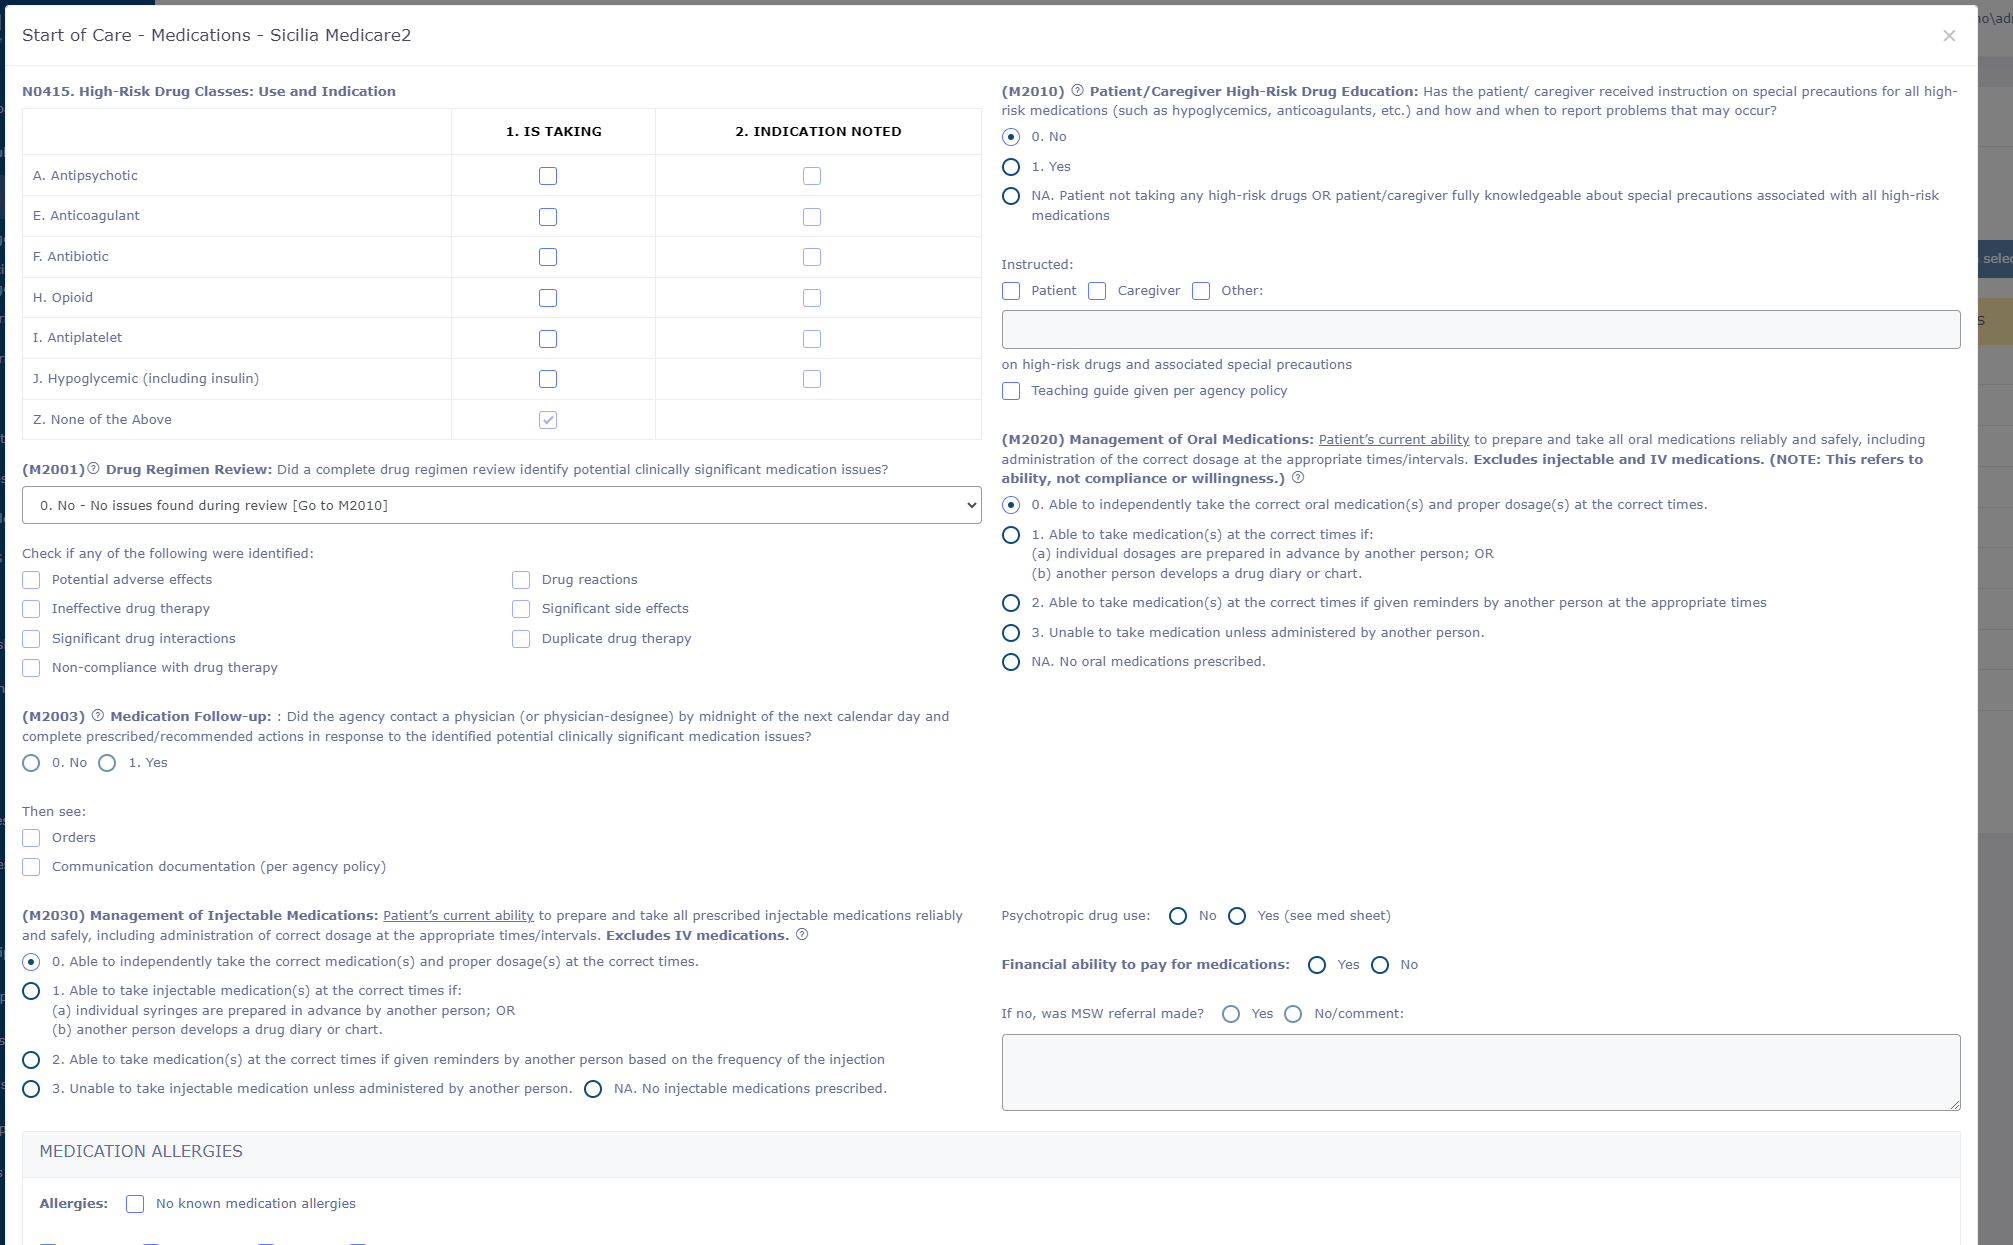The image size is (2013, 1245).
Task: Check Hypoglycemic Is Taking box
Action: [548, 379]
